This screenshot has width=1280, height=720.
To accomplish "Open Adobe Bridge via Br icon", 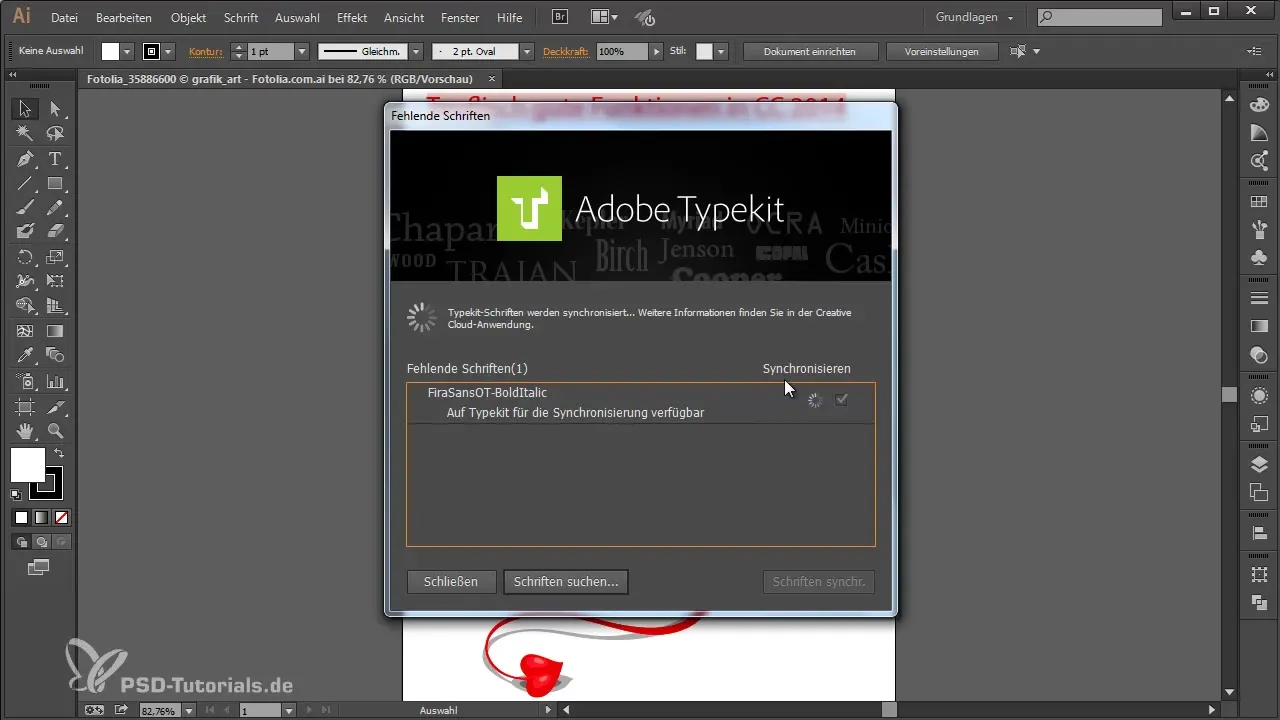I will pyautogui.click(x=561, y=17).
